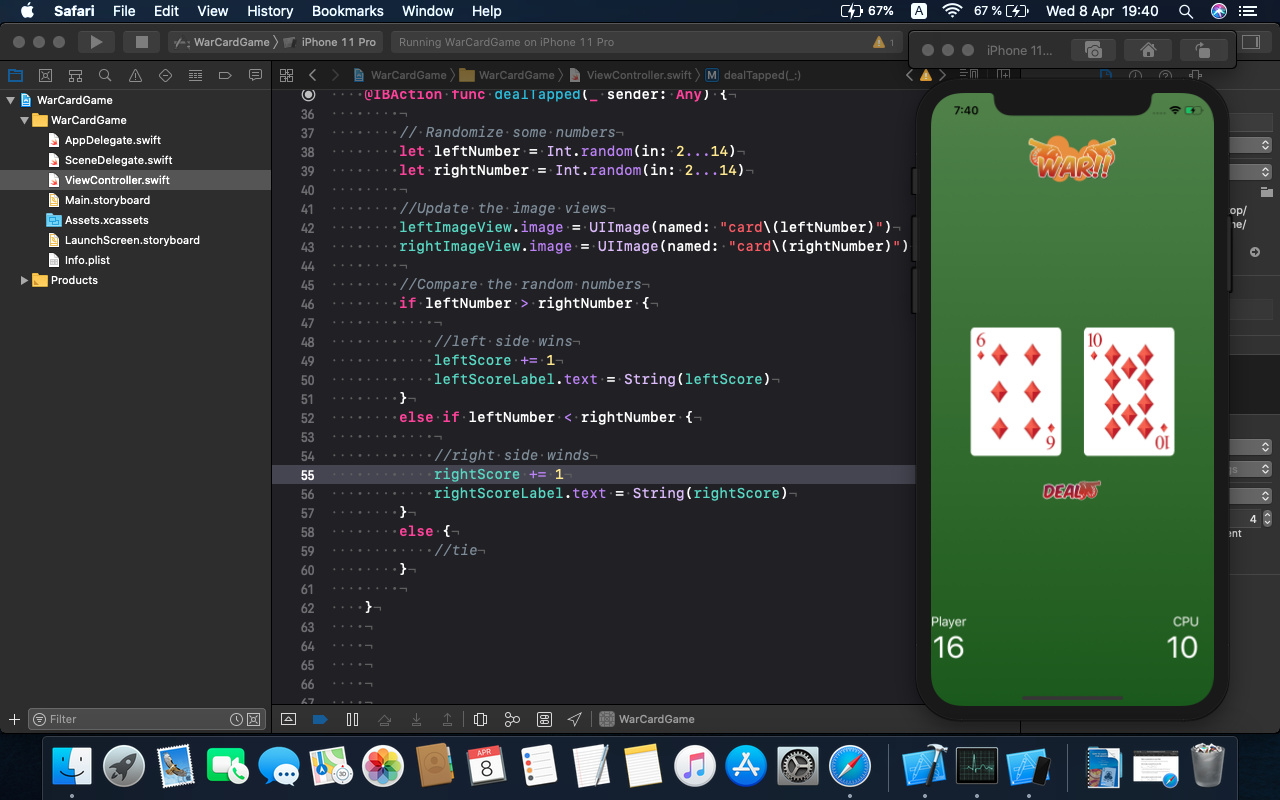The height and width of the screenshot is (800, 1280).
Task: Toggle the right inspector panel visibility
Action: pos(1251,42)
